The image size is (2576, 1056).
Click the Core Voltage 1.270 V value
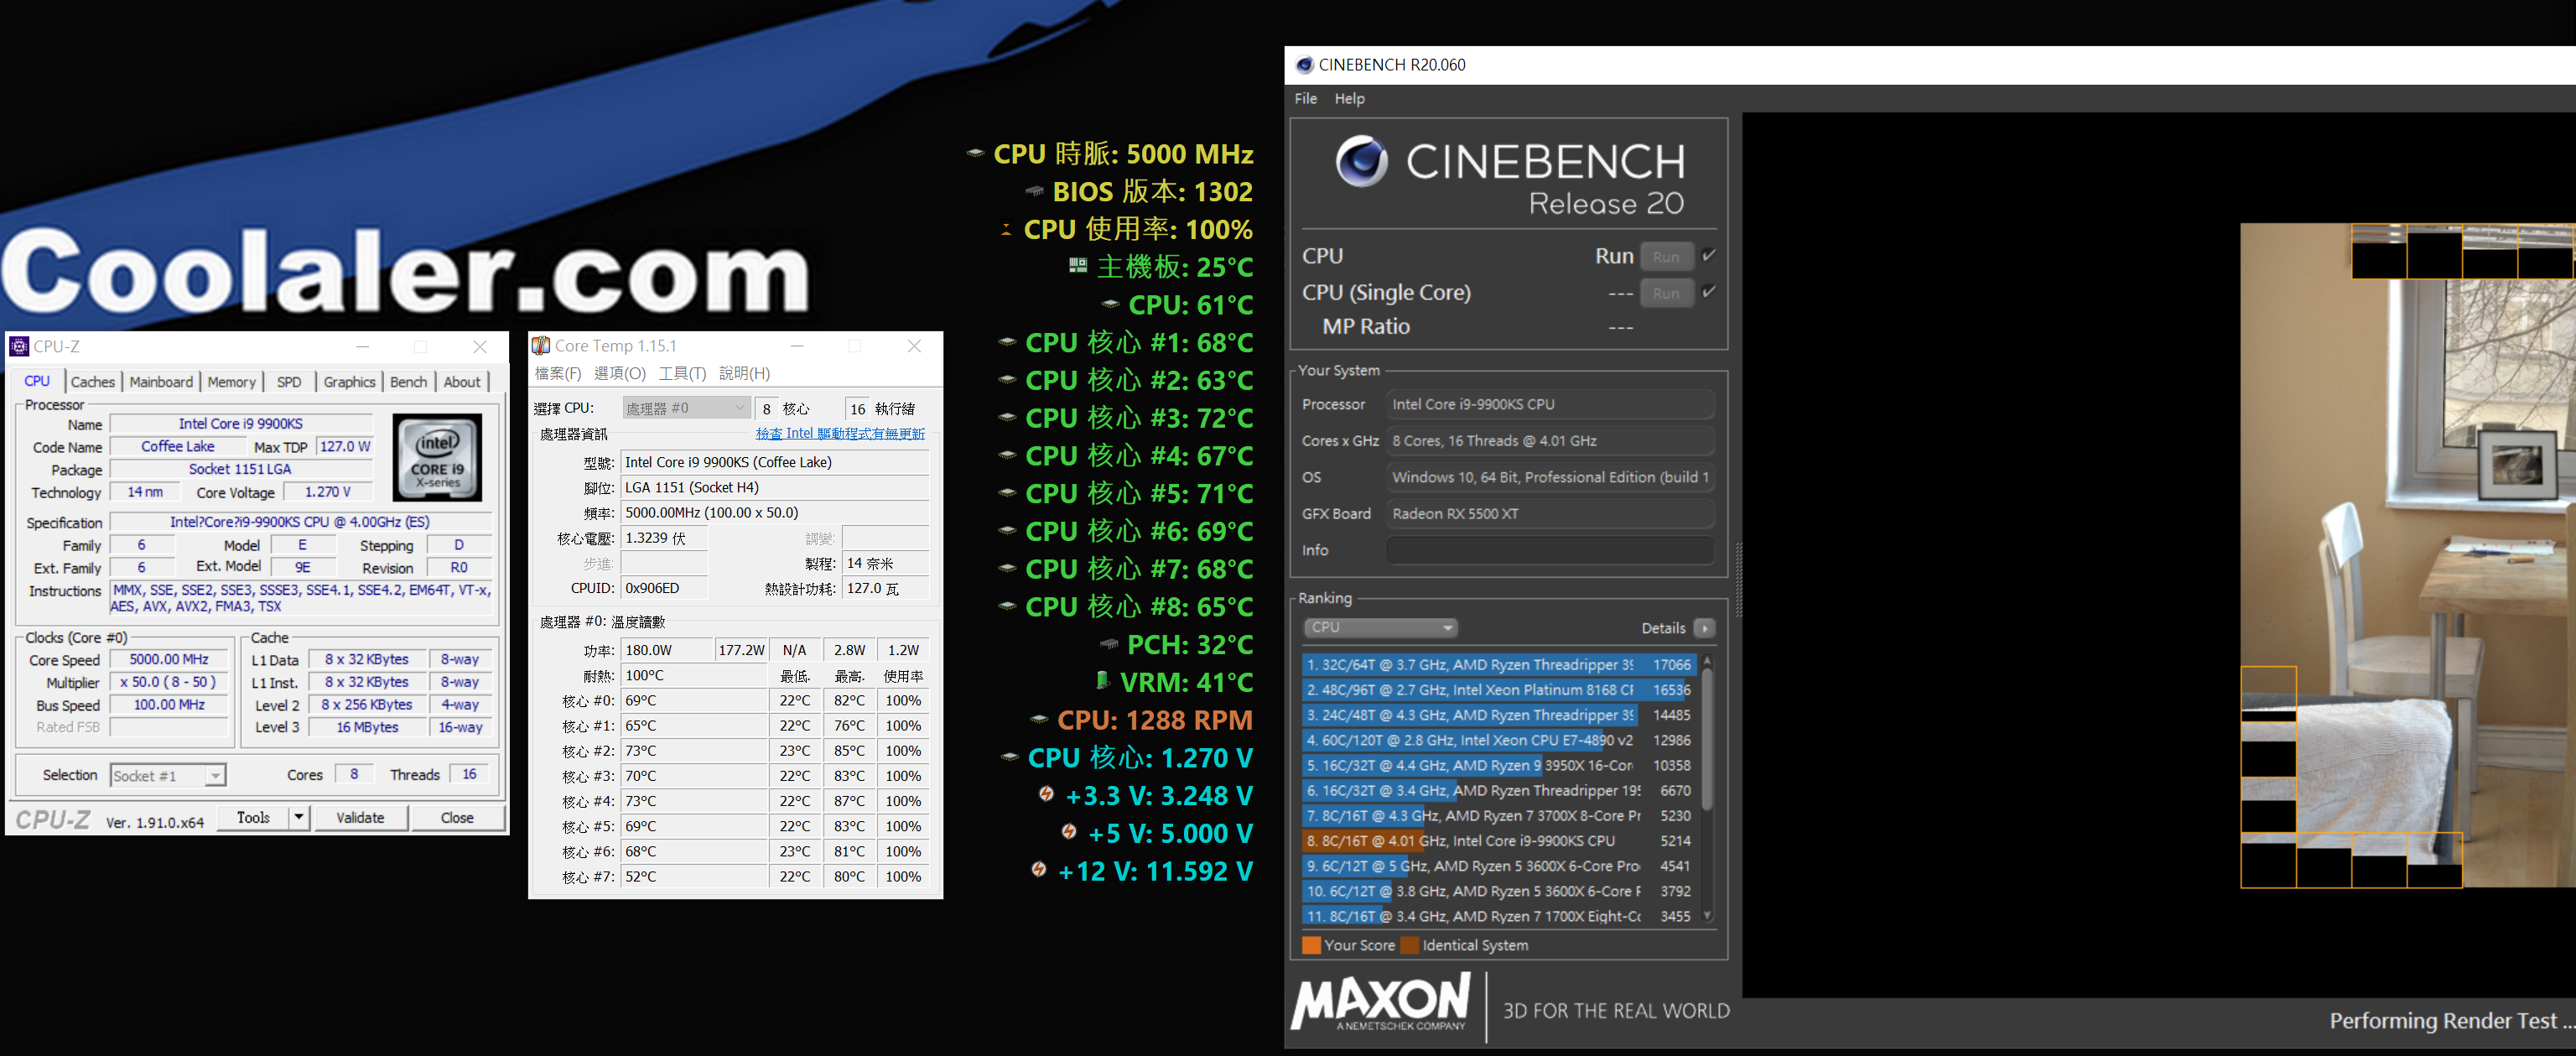coord(328,492)
